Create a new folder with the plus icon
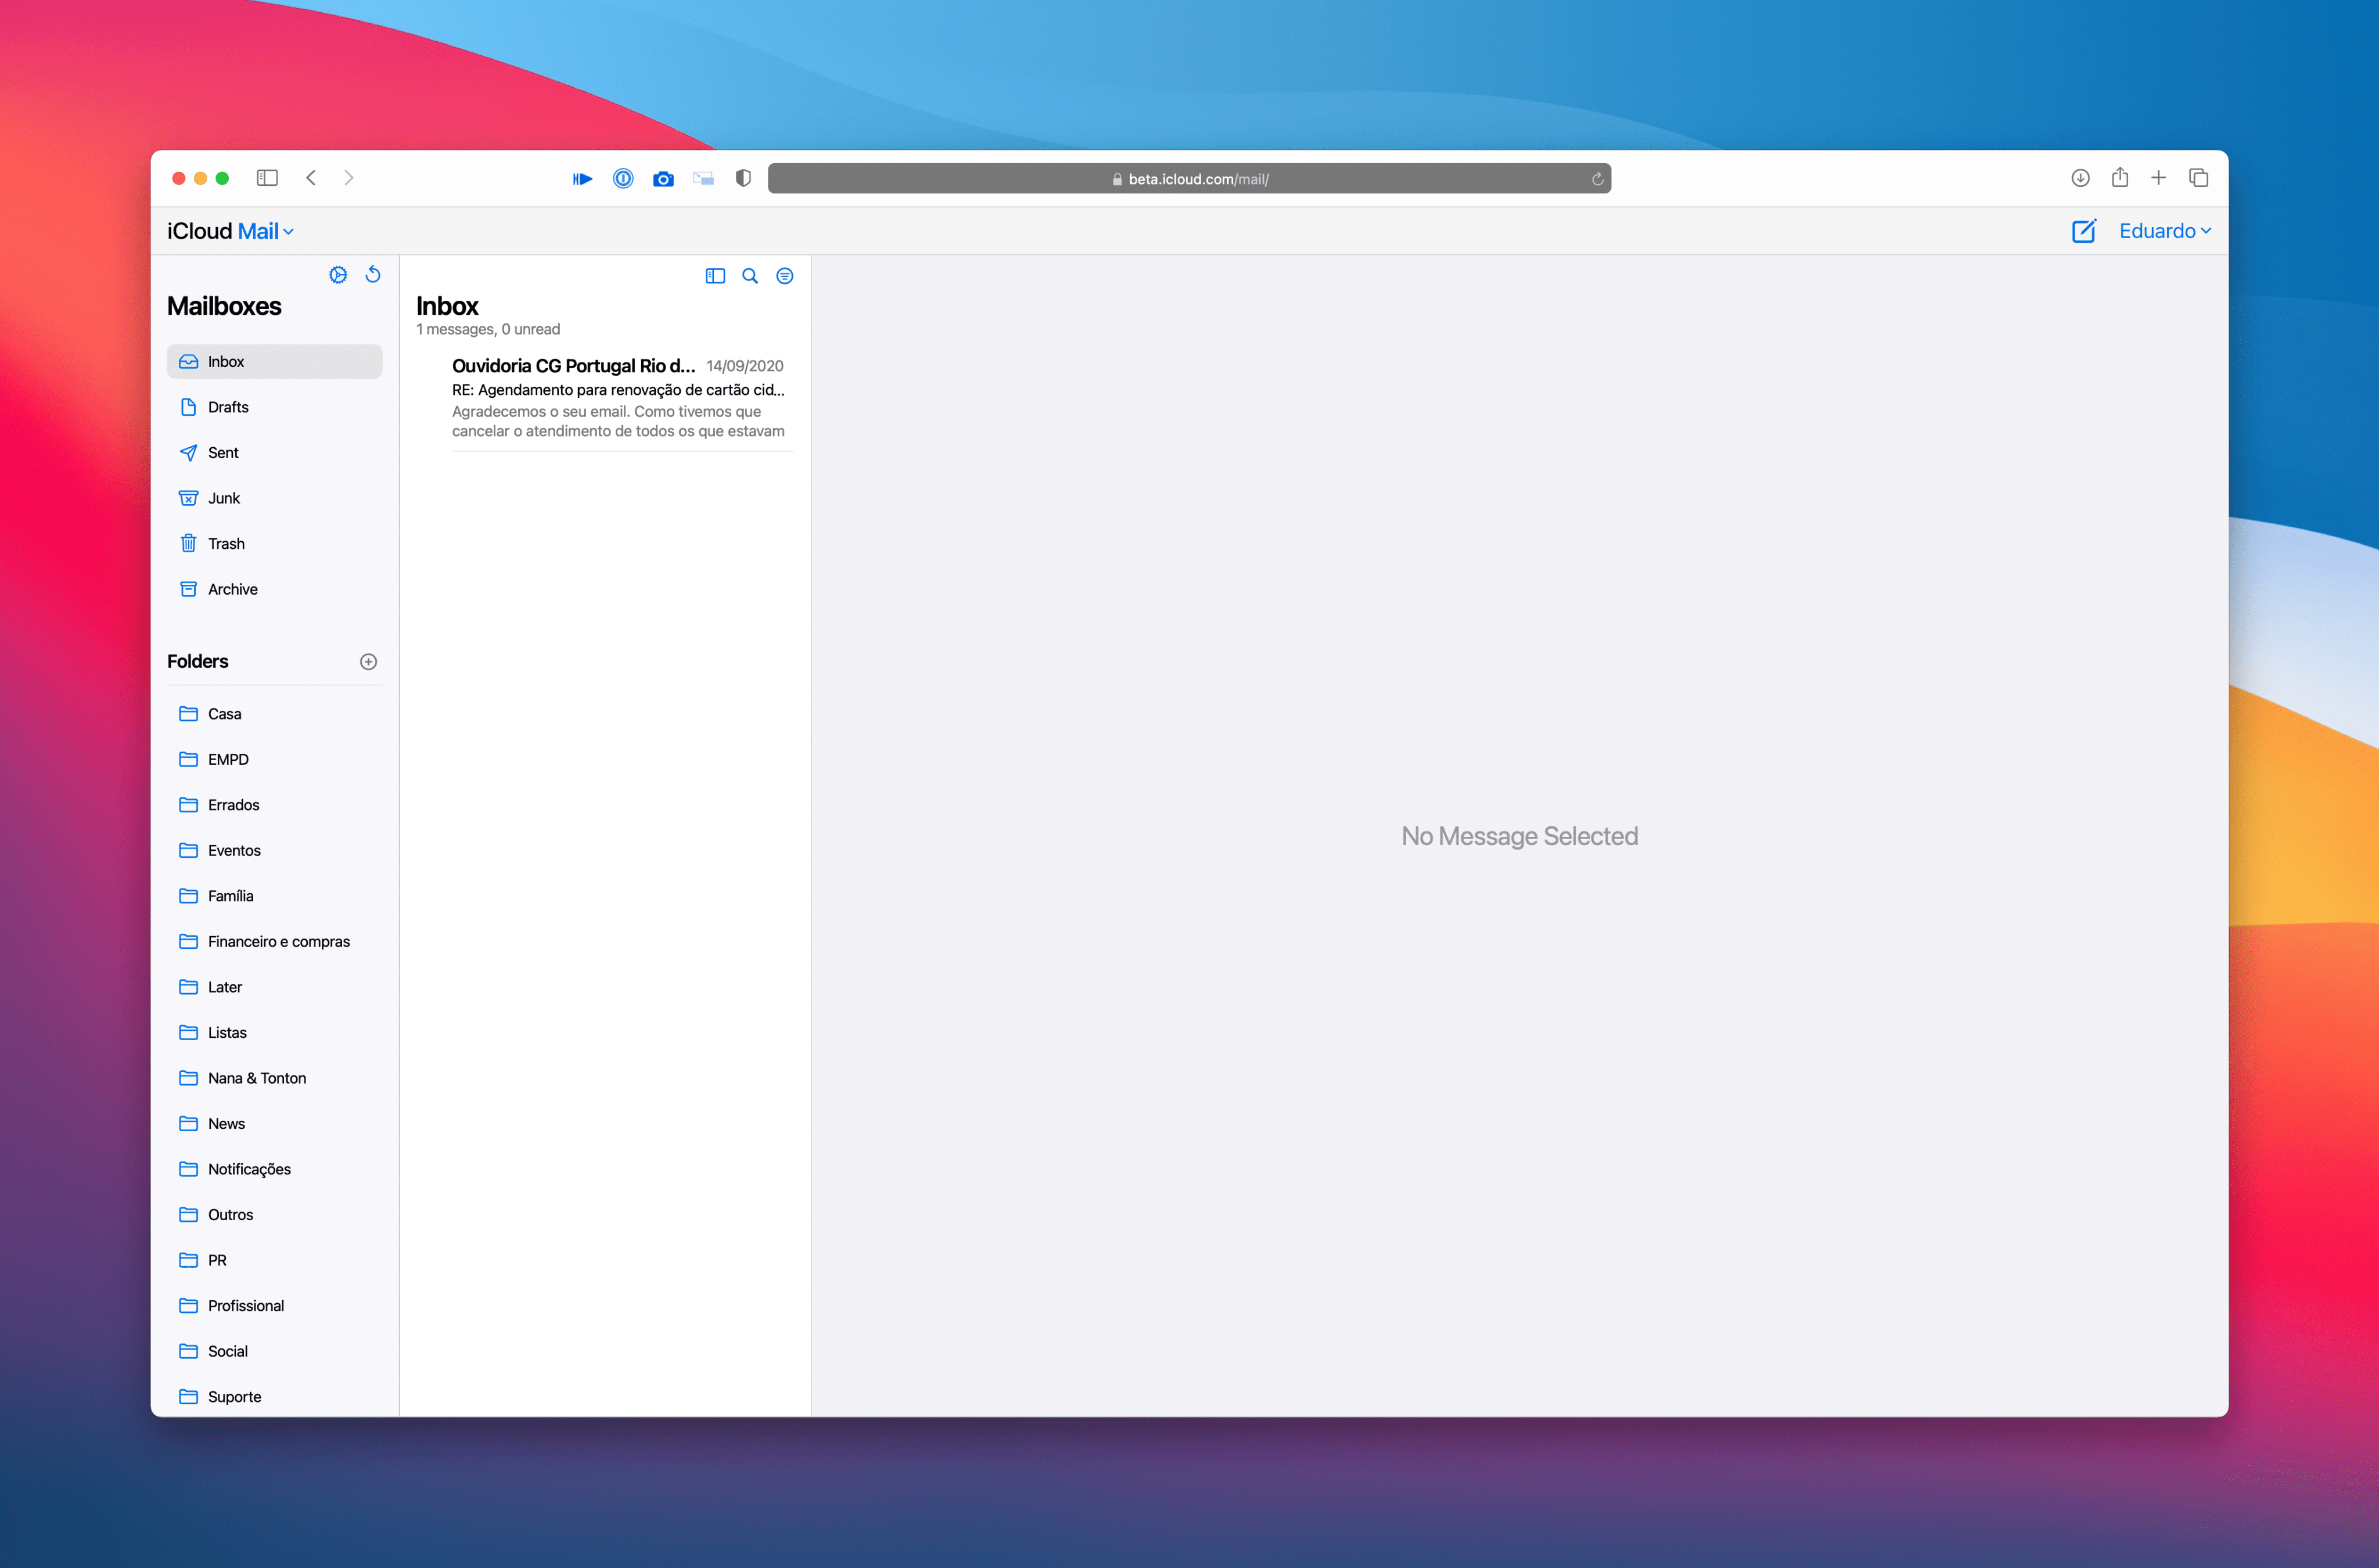The image size is (2379, 1568). pos(368,661)
